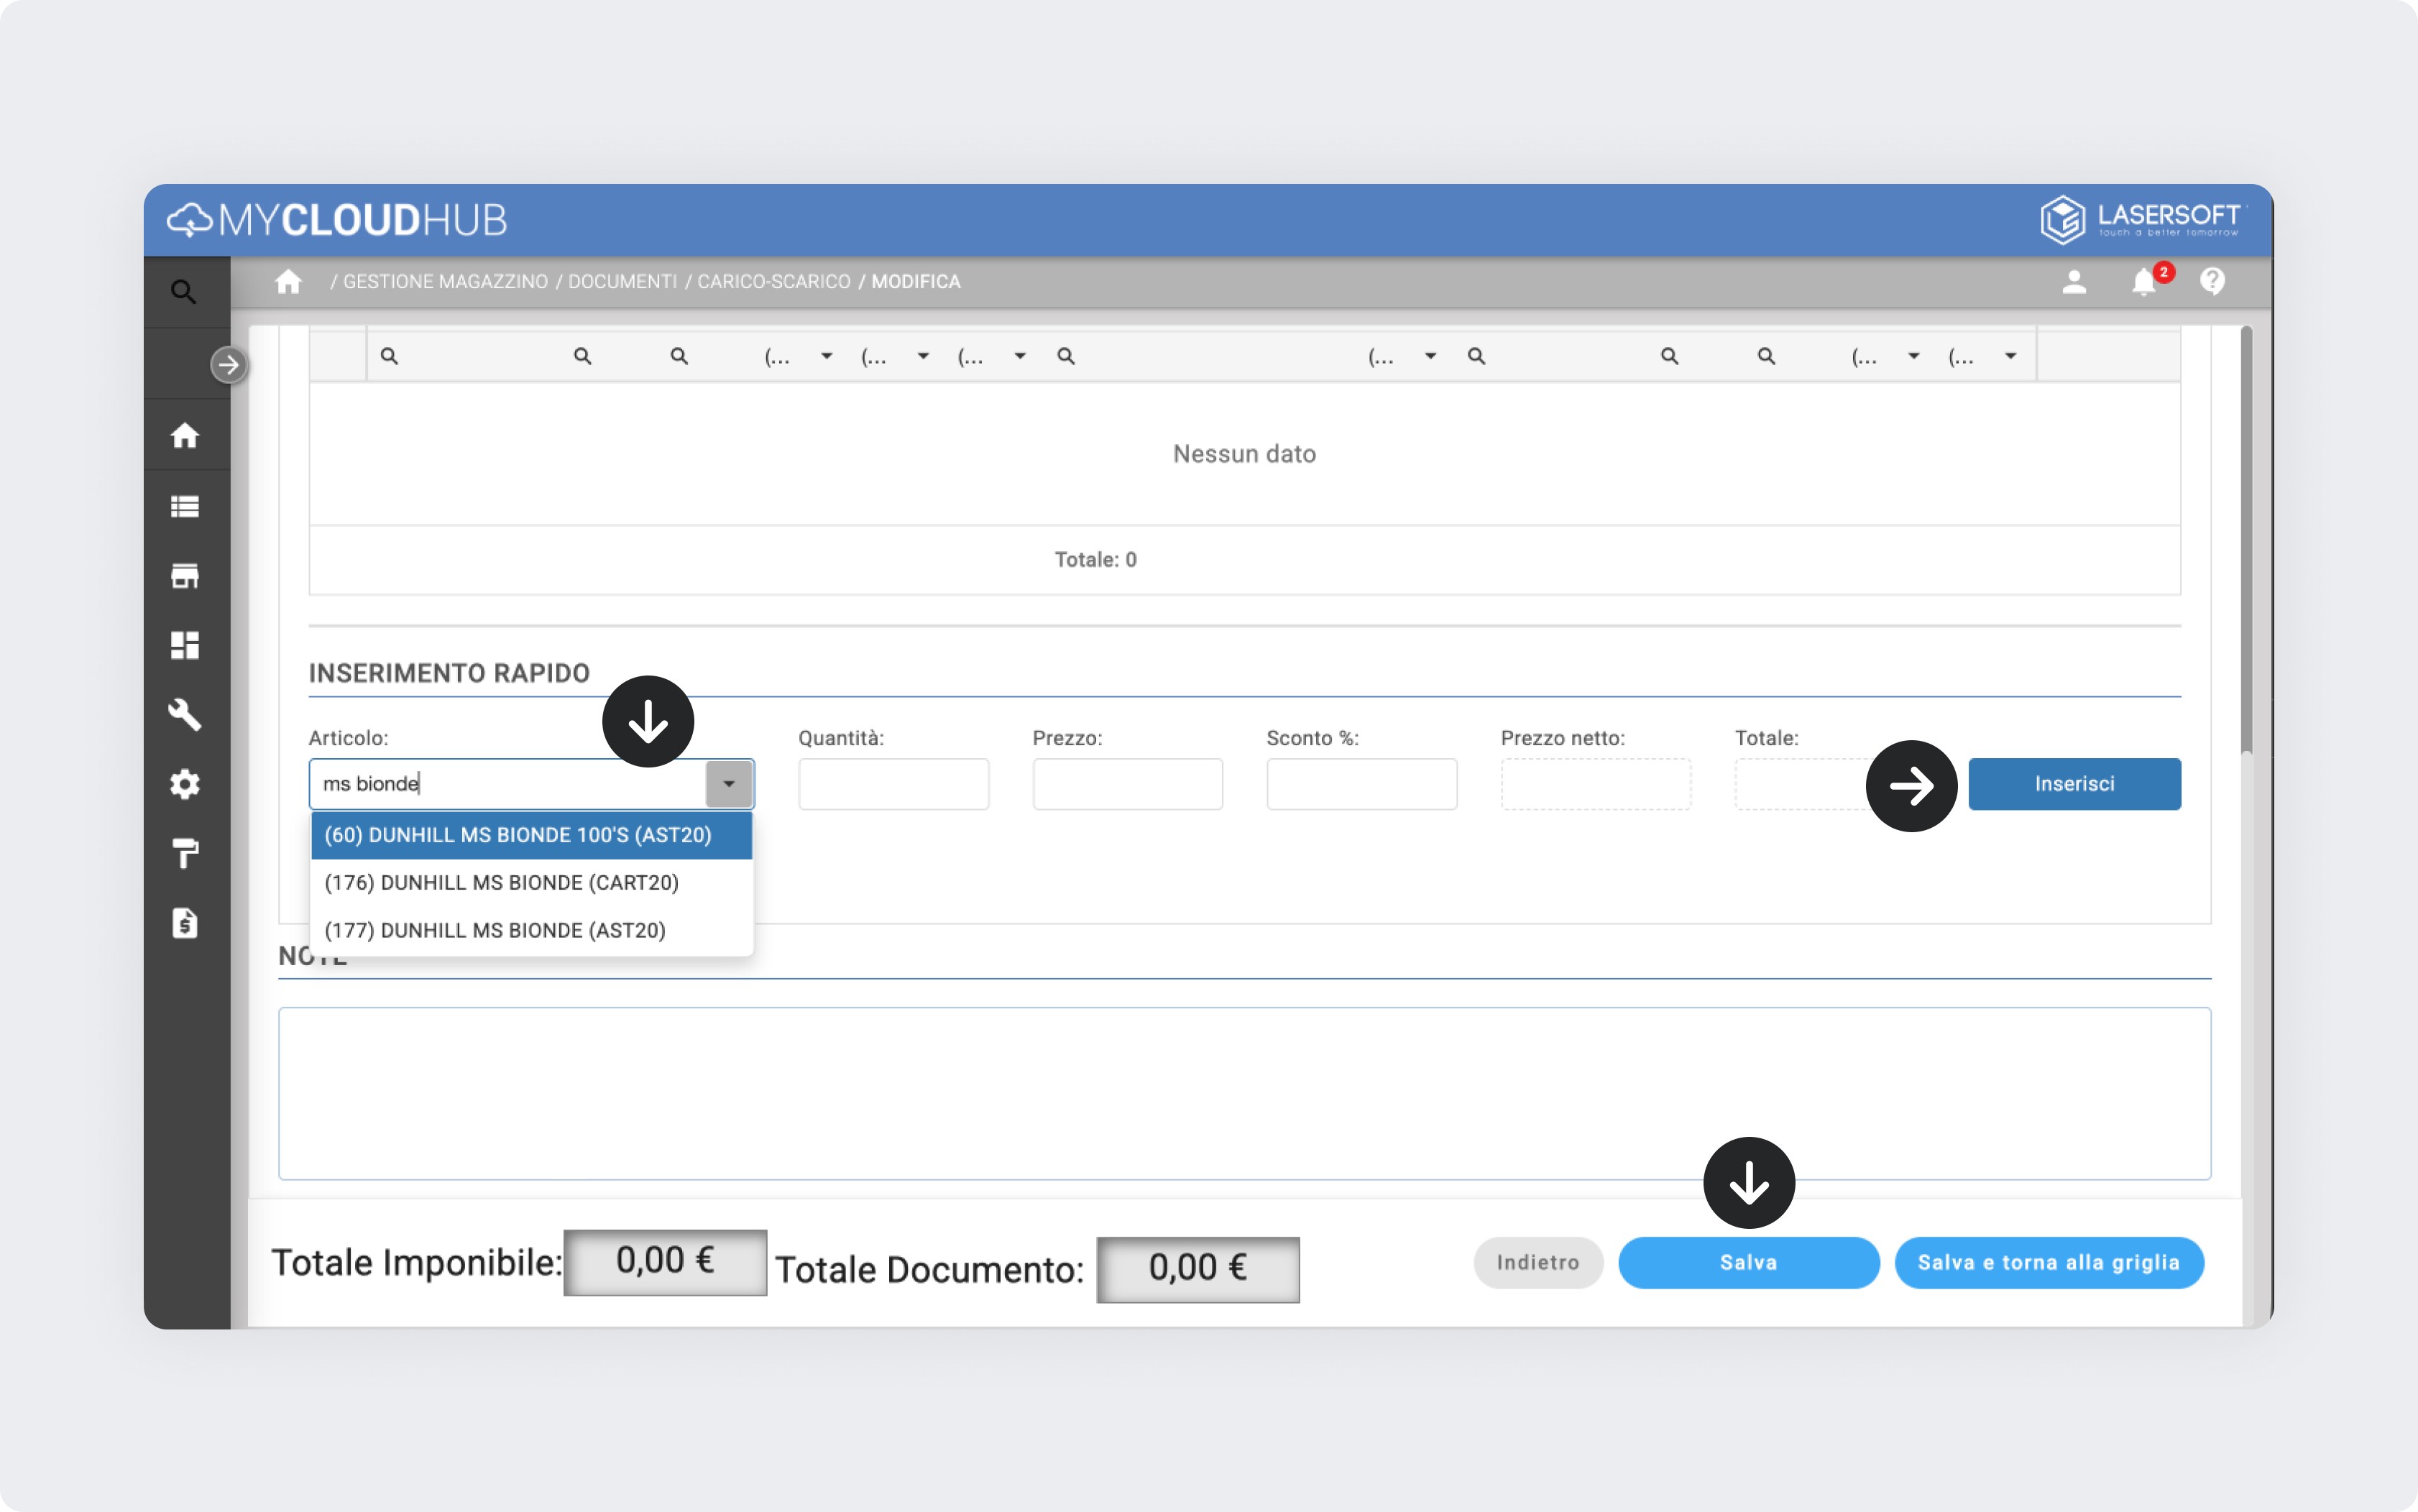The image size is (2418, 1512).
Task: Open the list view icon in the sidebar
Action: [x=185, y=507]
